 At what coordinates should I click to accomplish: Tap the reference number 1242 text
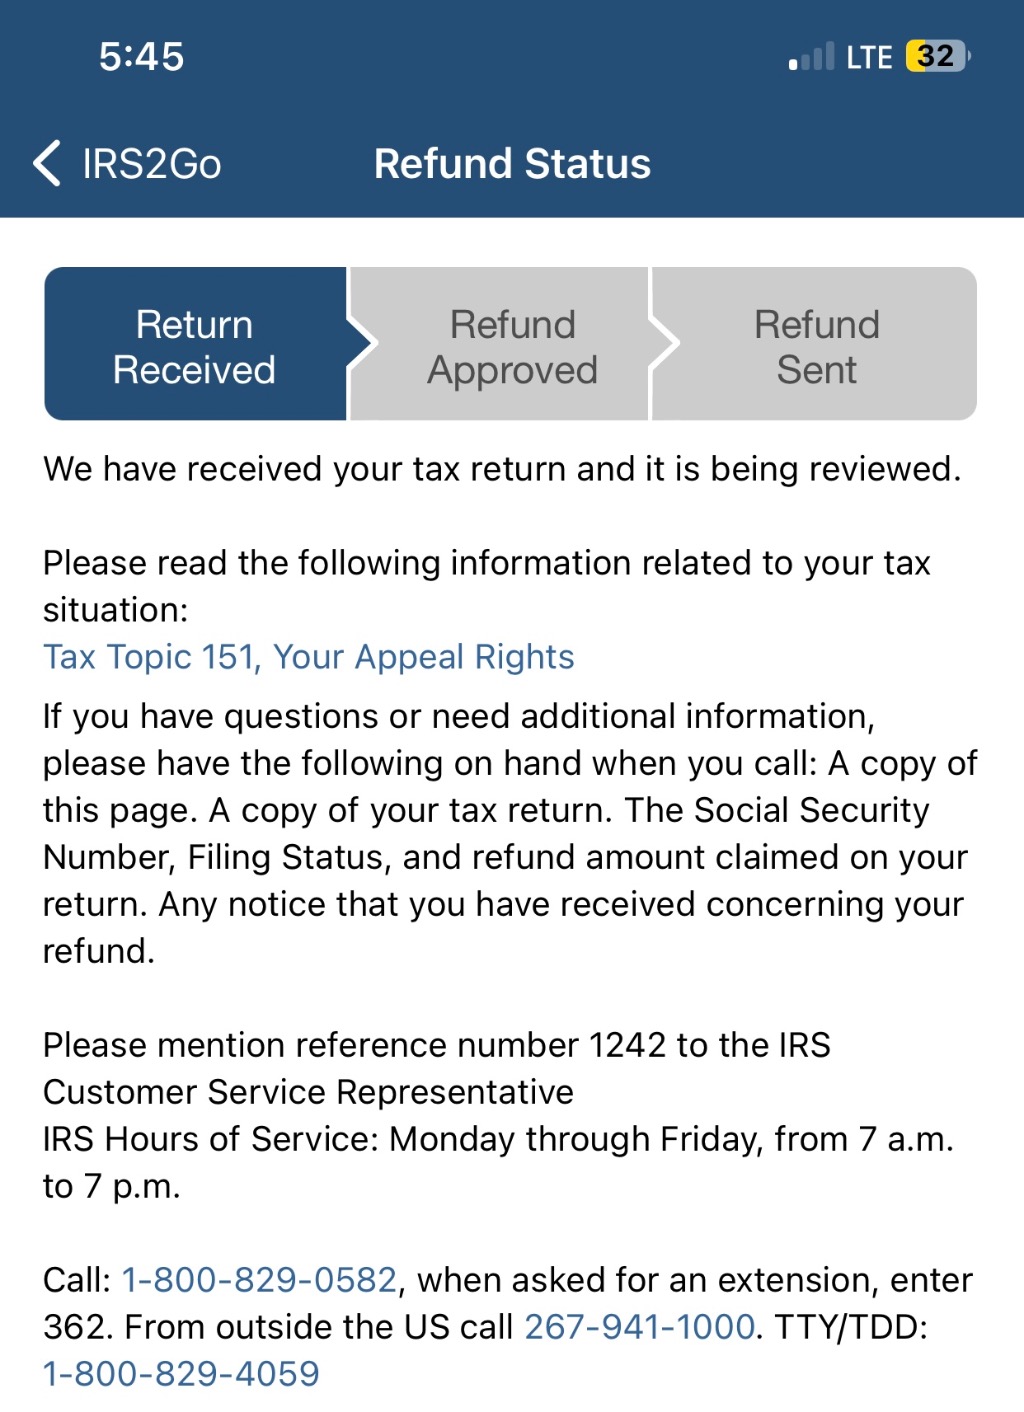(626, 1045)
